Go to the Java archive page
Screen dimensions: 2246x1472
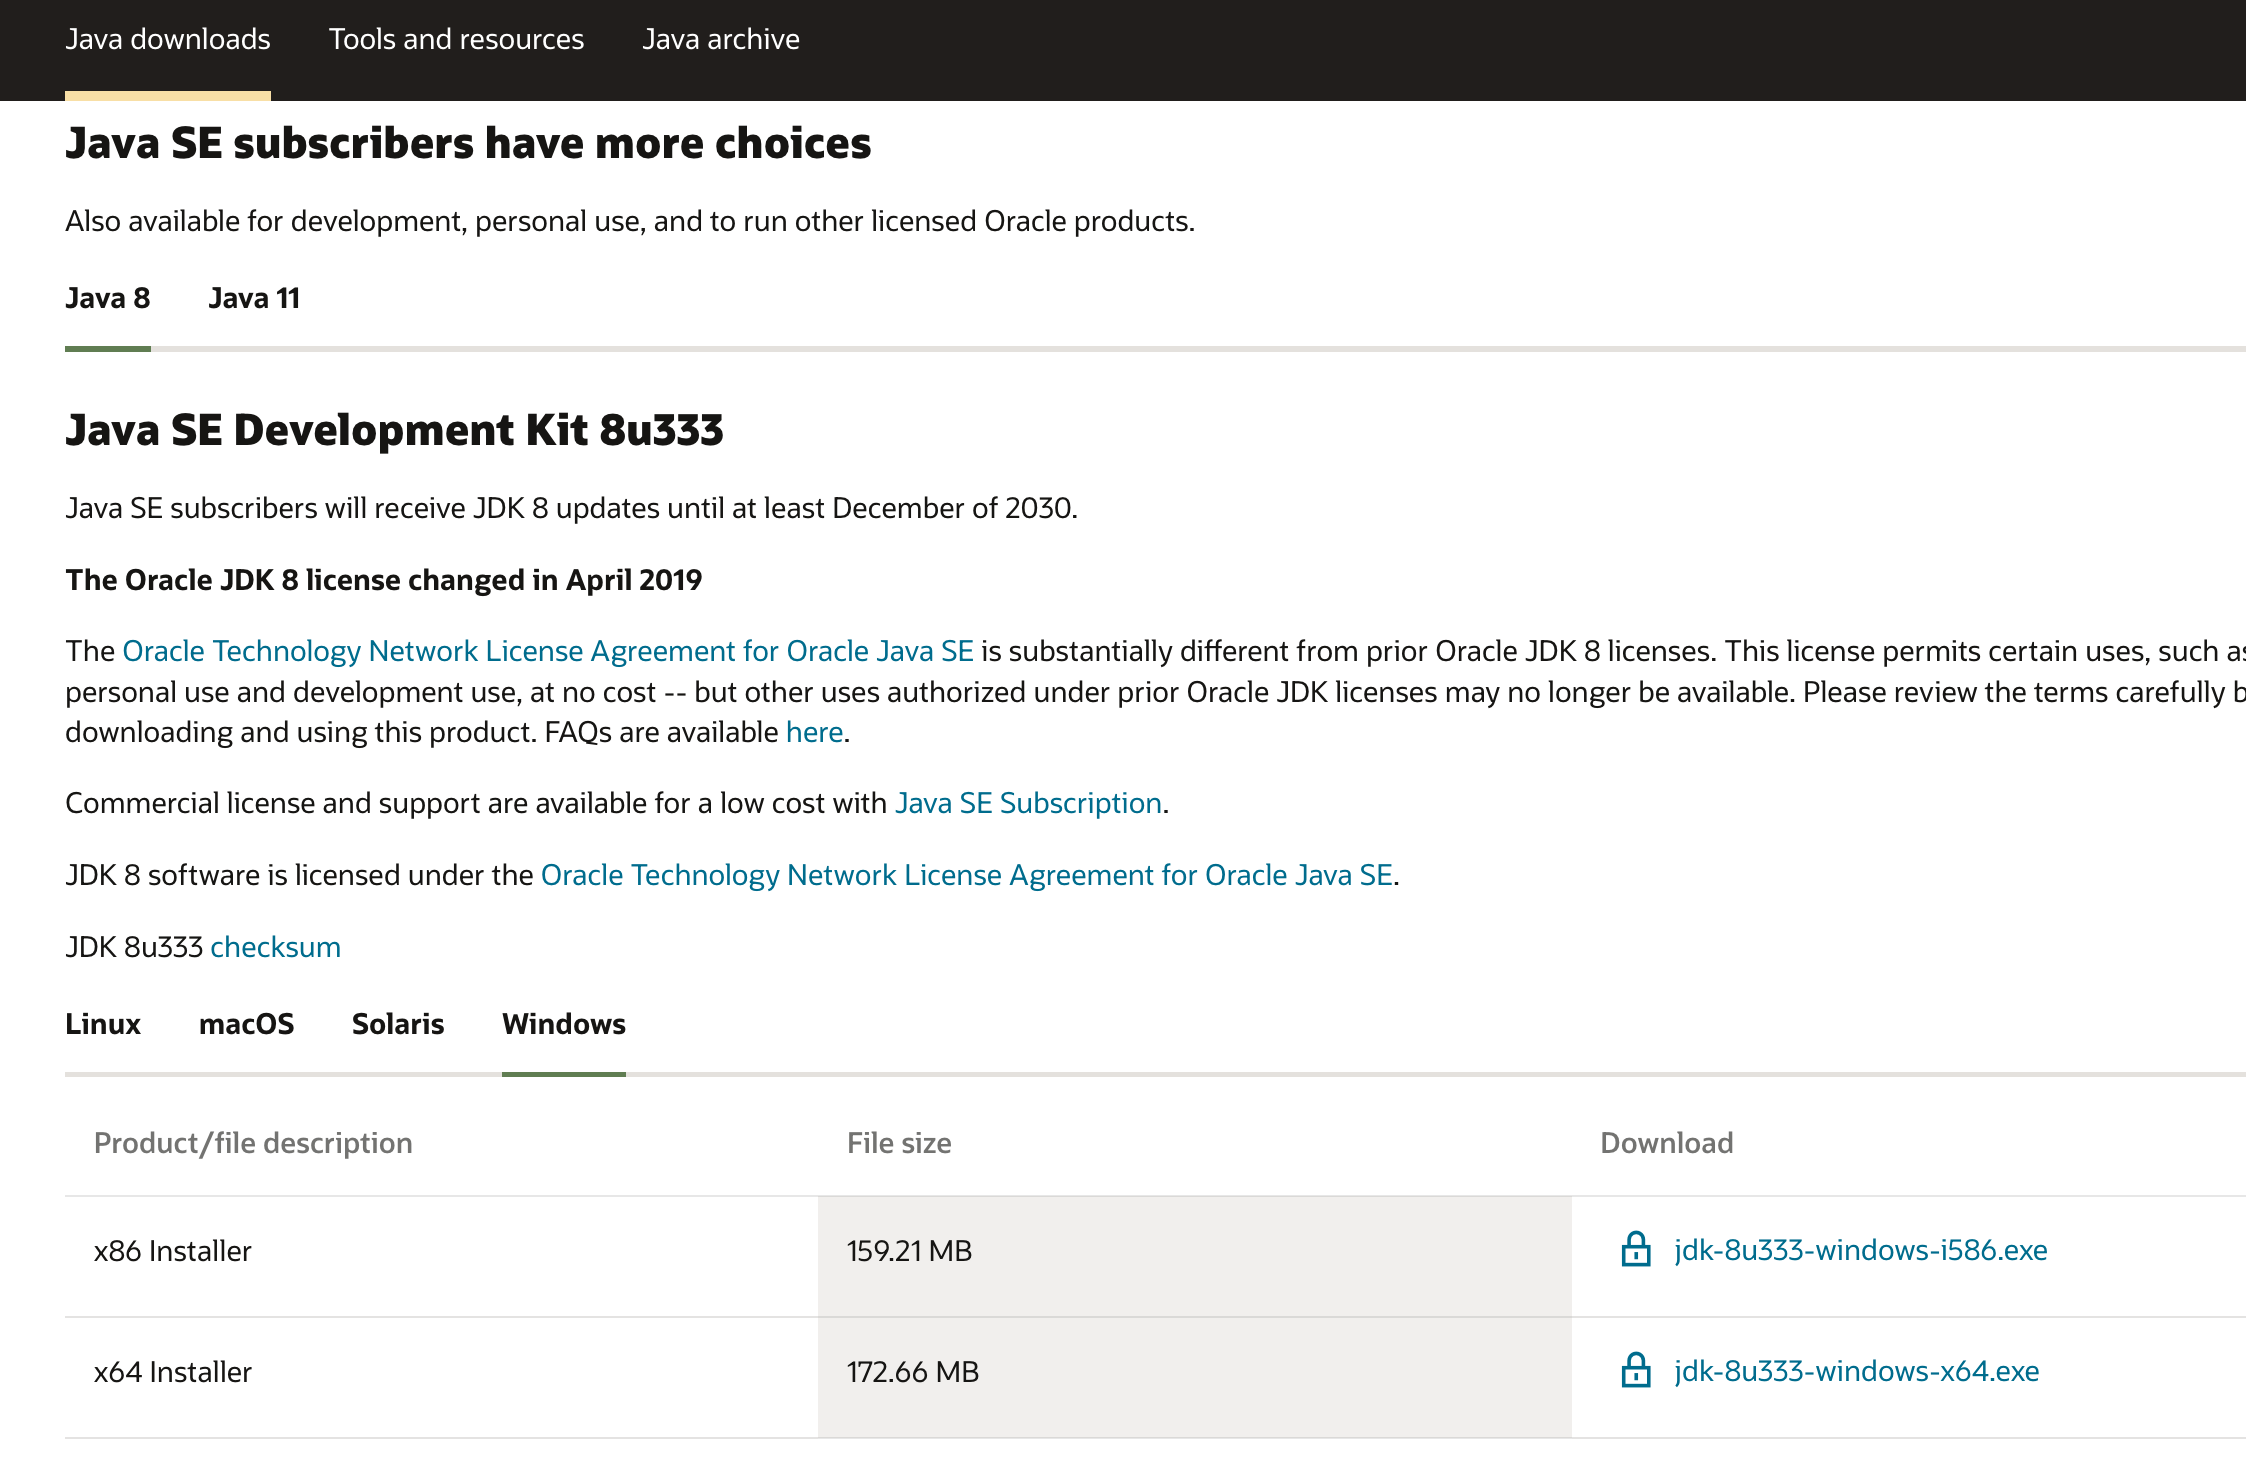[x=720, y=40]
